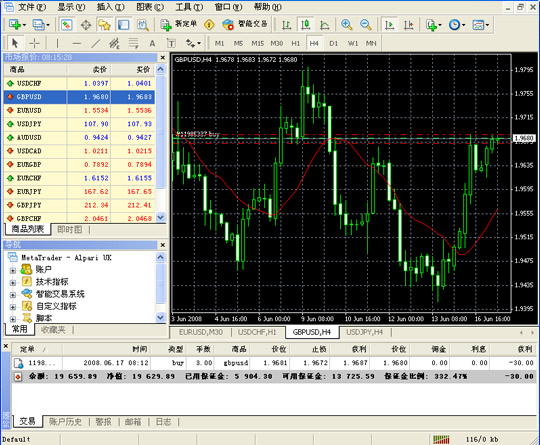Toggle the H1 timeframe button
Viewport: 540px width, 445px height.
[x=295, y=43]
